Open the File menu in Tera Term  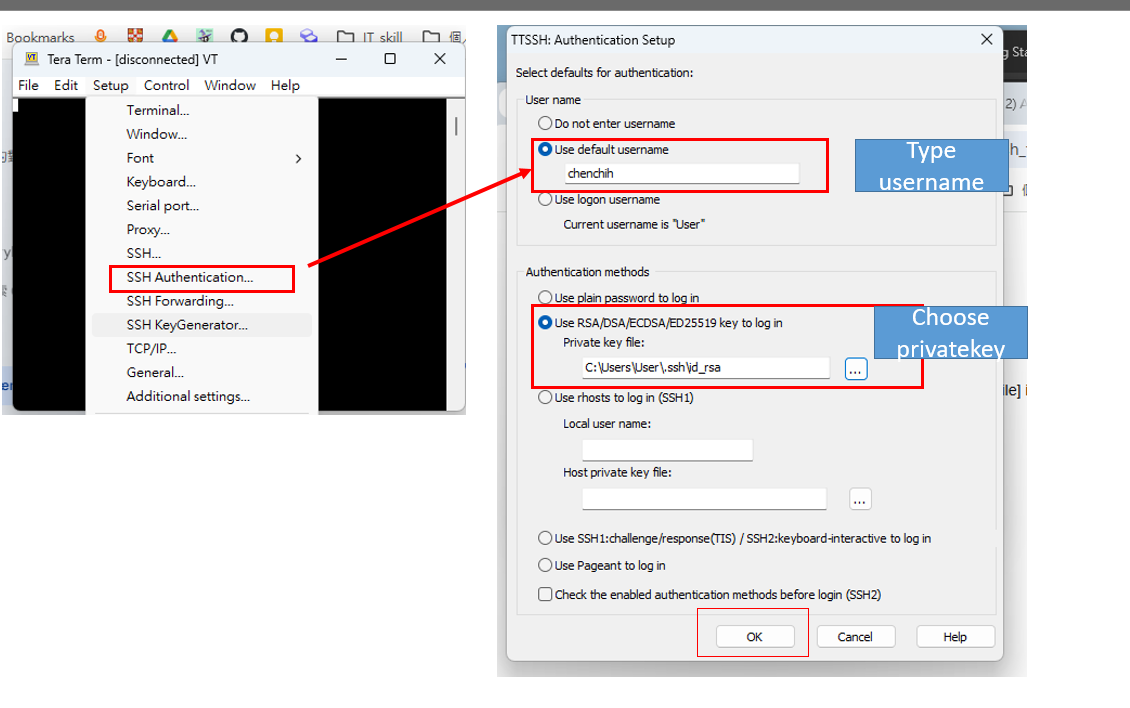coord(28,85)
